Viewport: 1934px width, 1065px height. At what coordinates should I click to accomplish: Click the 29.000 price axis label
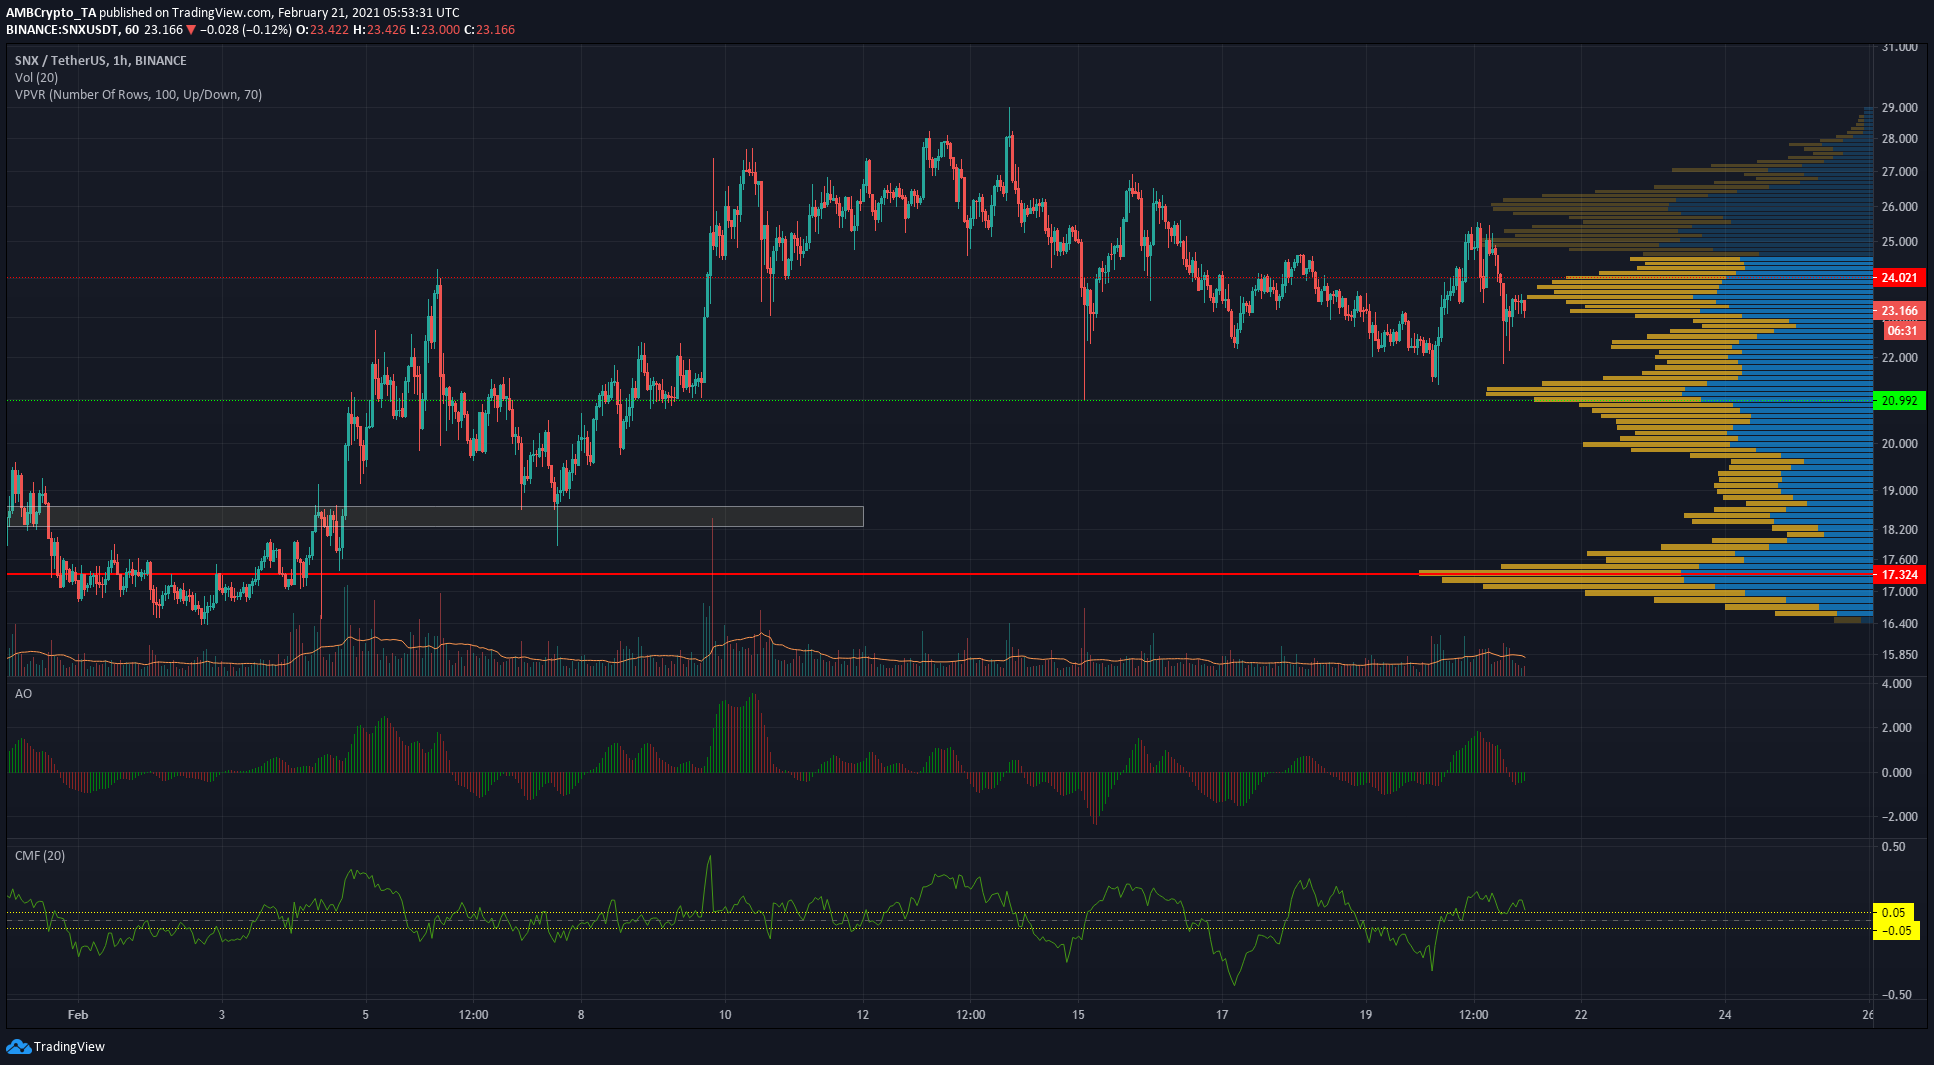1899,107
